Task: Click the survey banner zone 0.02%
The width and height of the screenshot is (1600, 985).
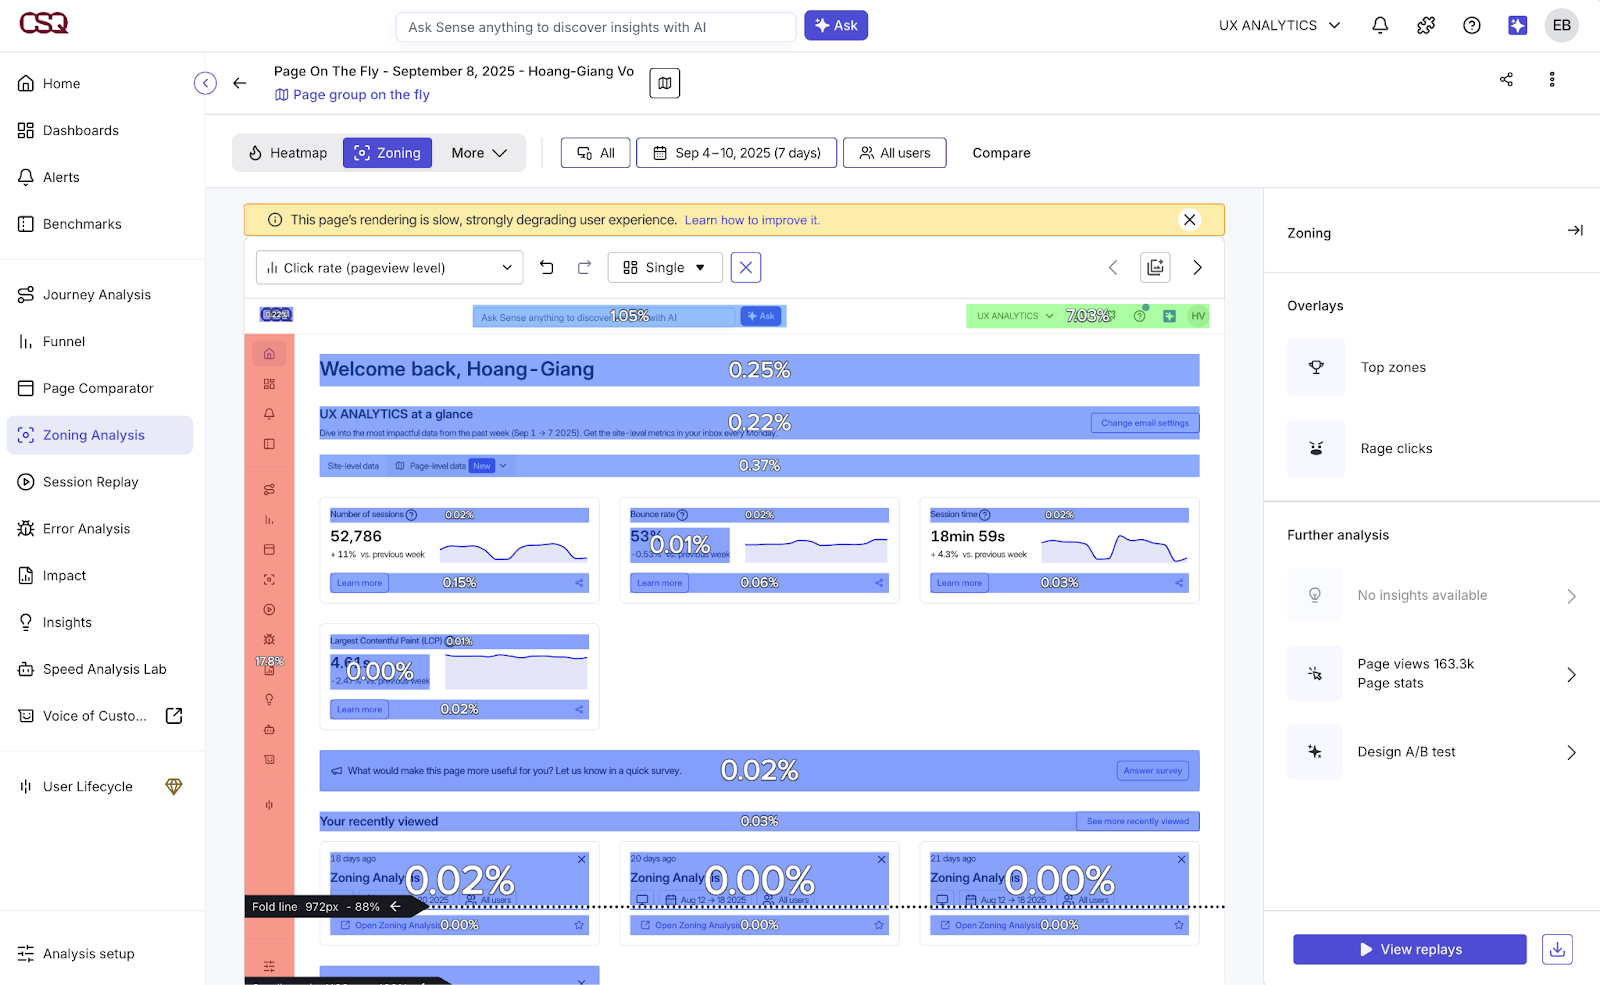Action: point(759,771)
